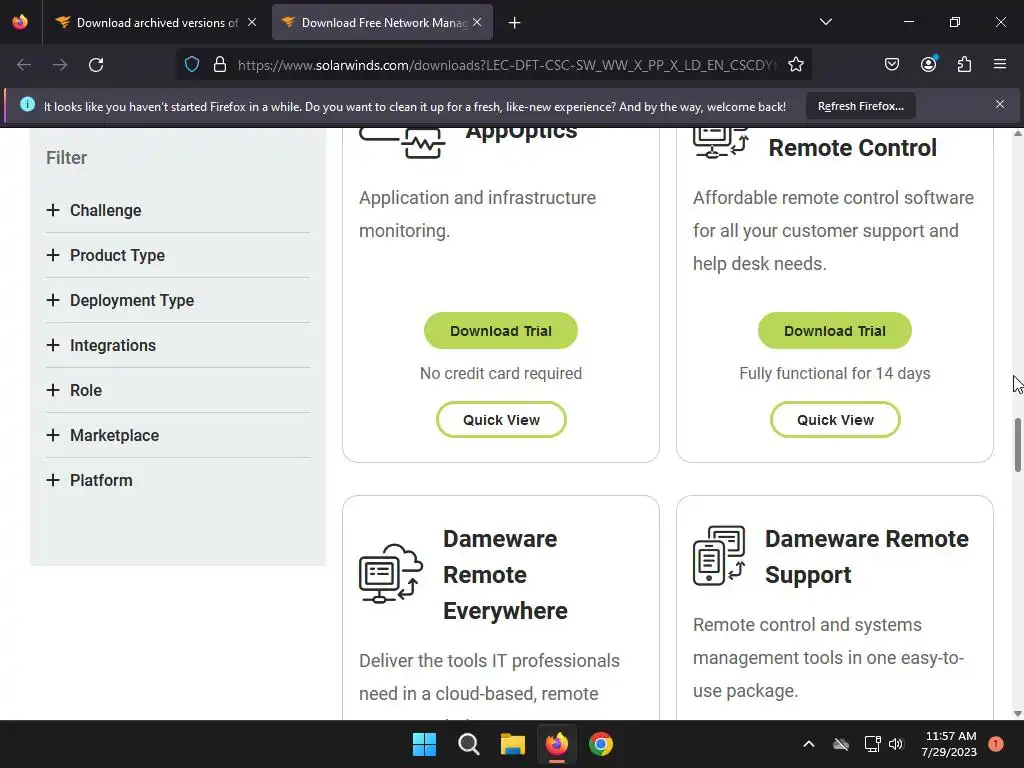Open Quick View for AppOptics
Image resolution: width=1024 pixels, height=768 pixels.
pos(501,420)
